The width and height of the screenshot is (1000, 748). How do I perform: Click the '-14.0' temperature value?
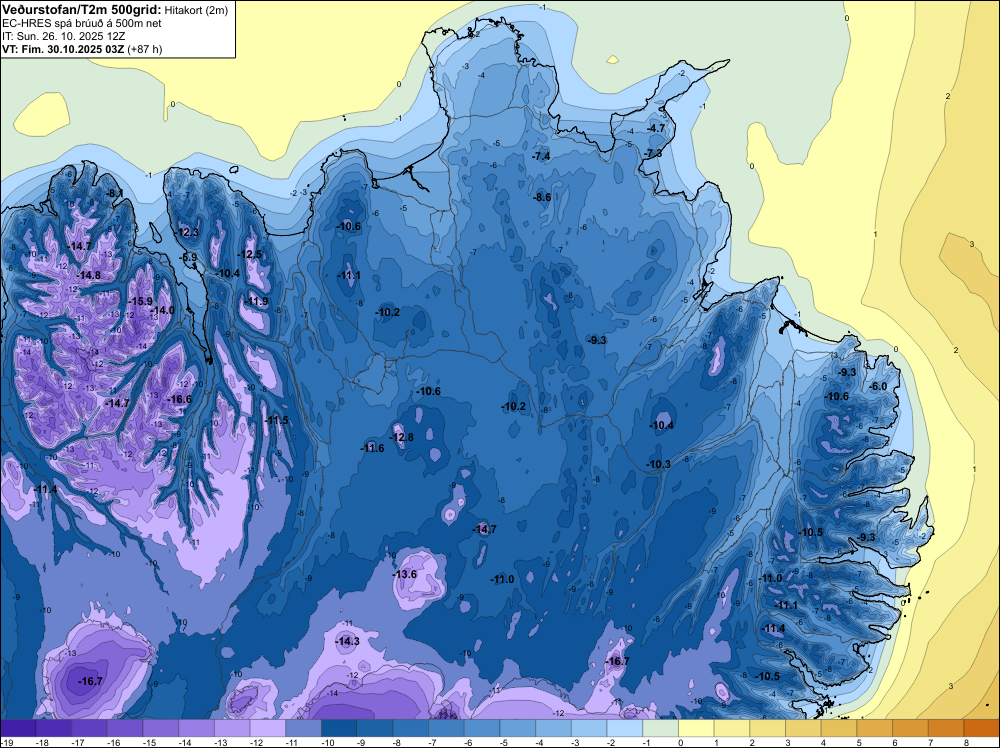[162, 311]
